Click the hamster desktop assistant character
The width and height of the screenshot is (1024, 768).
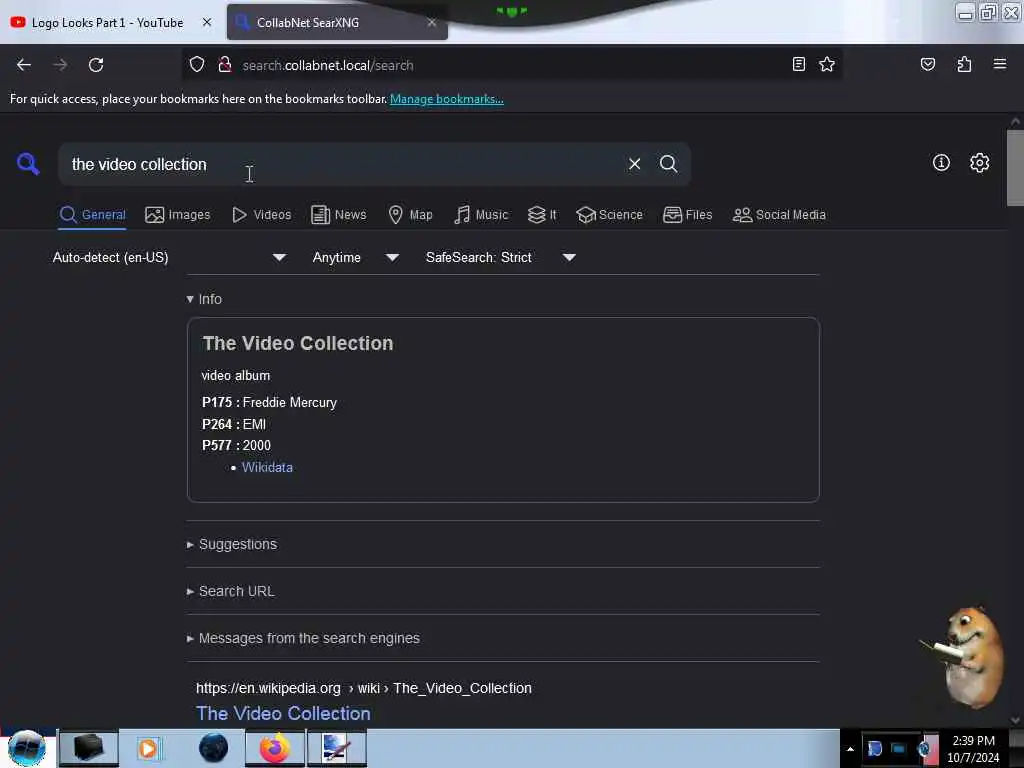pos(966,658)
